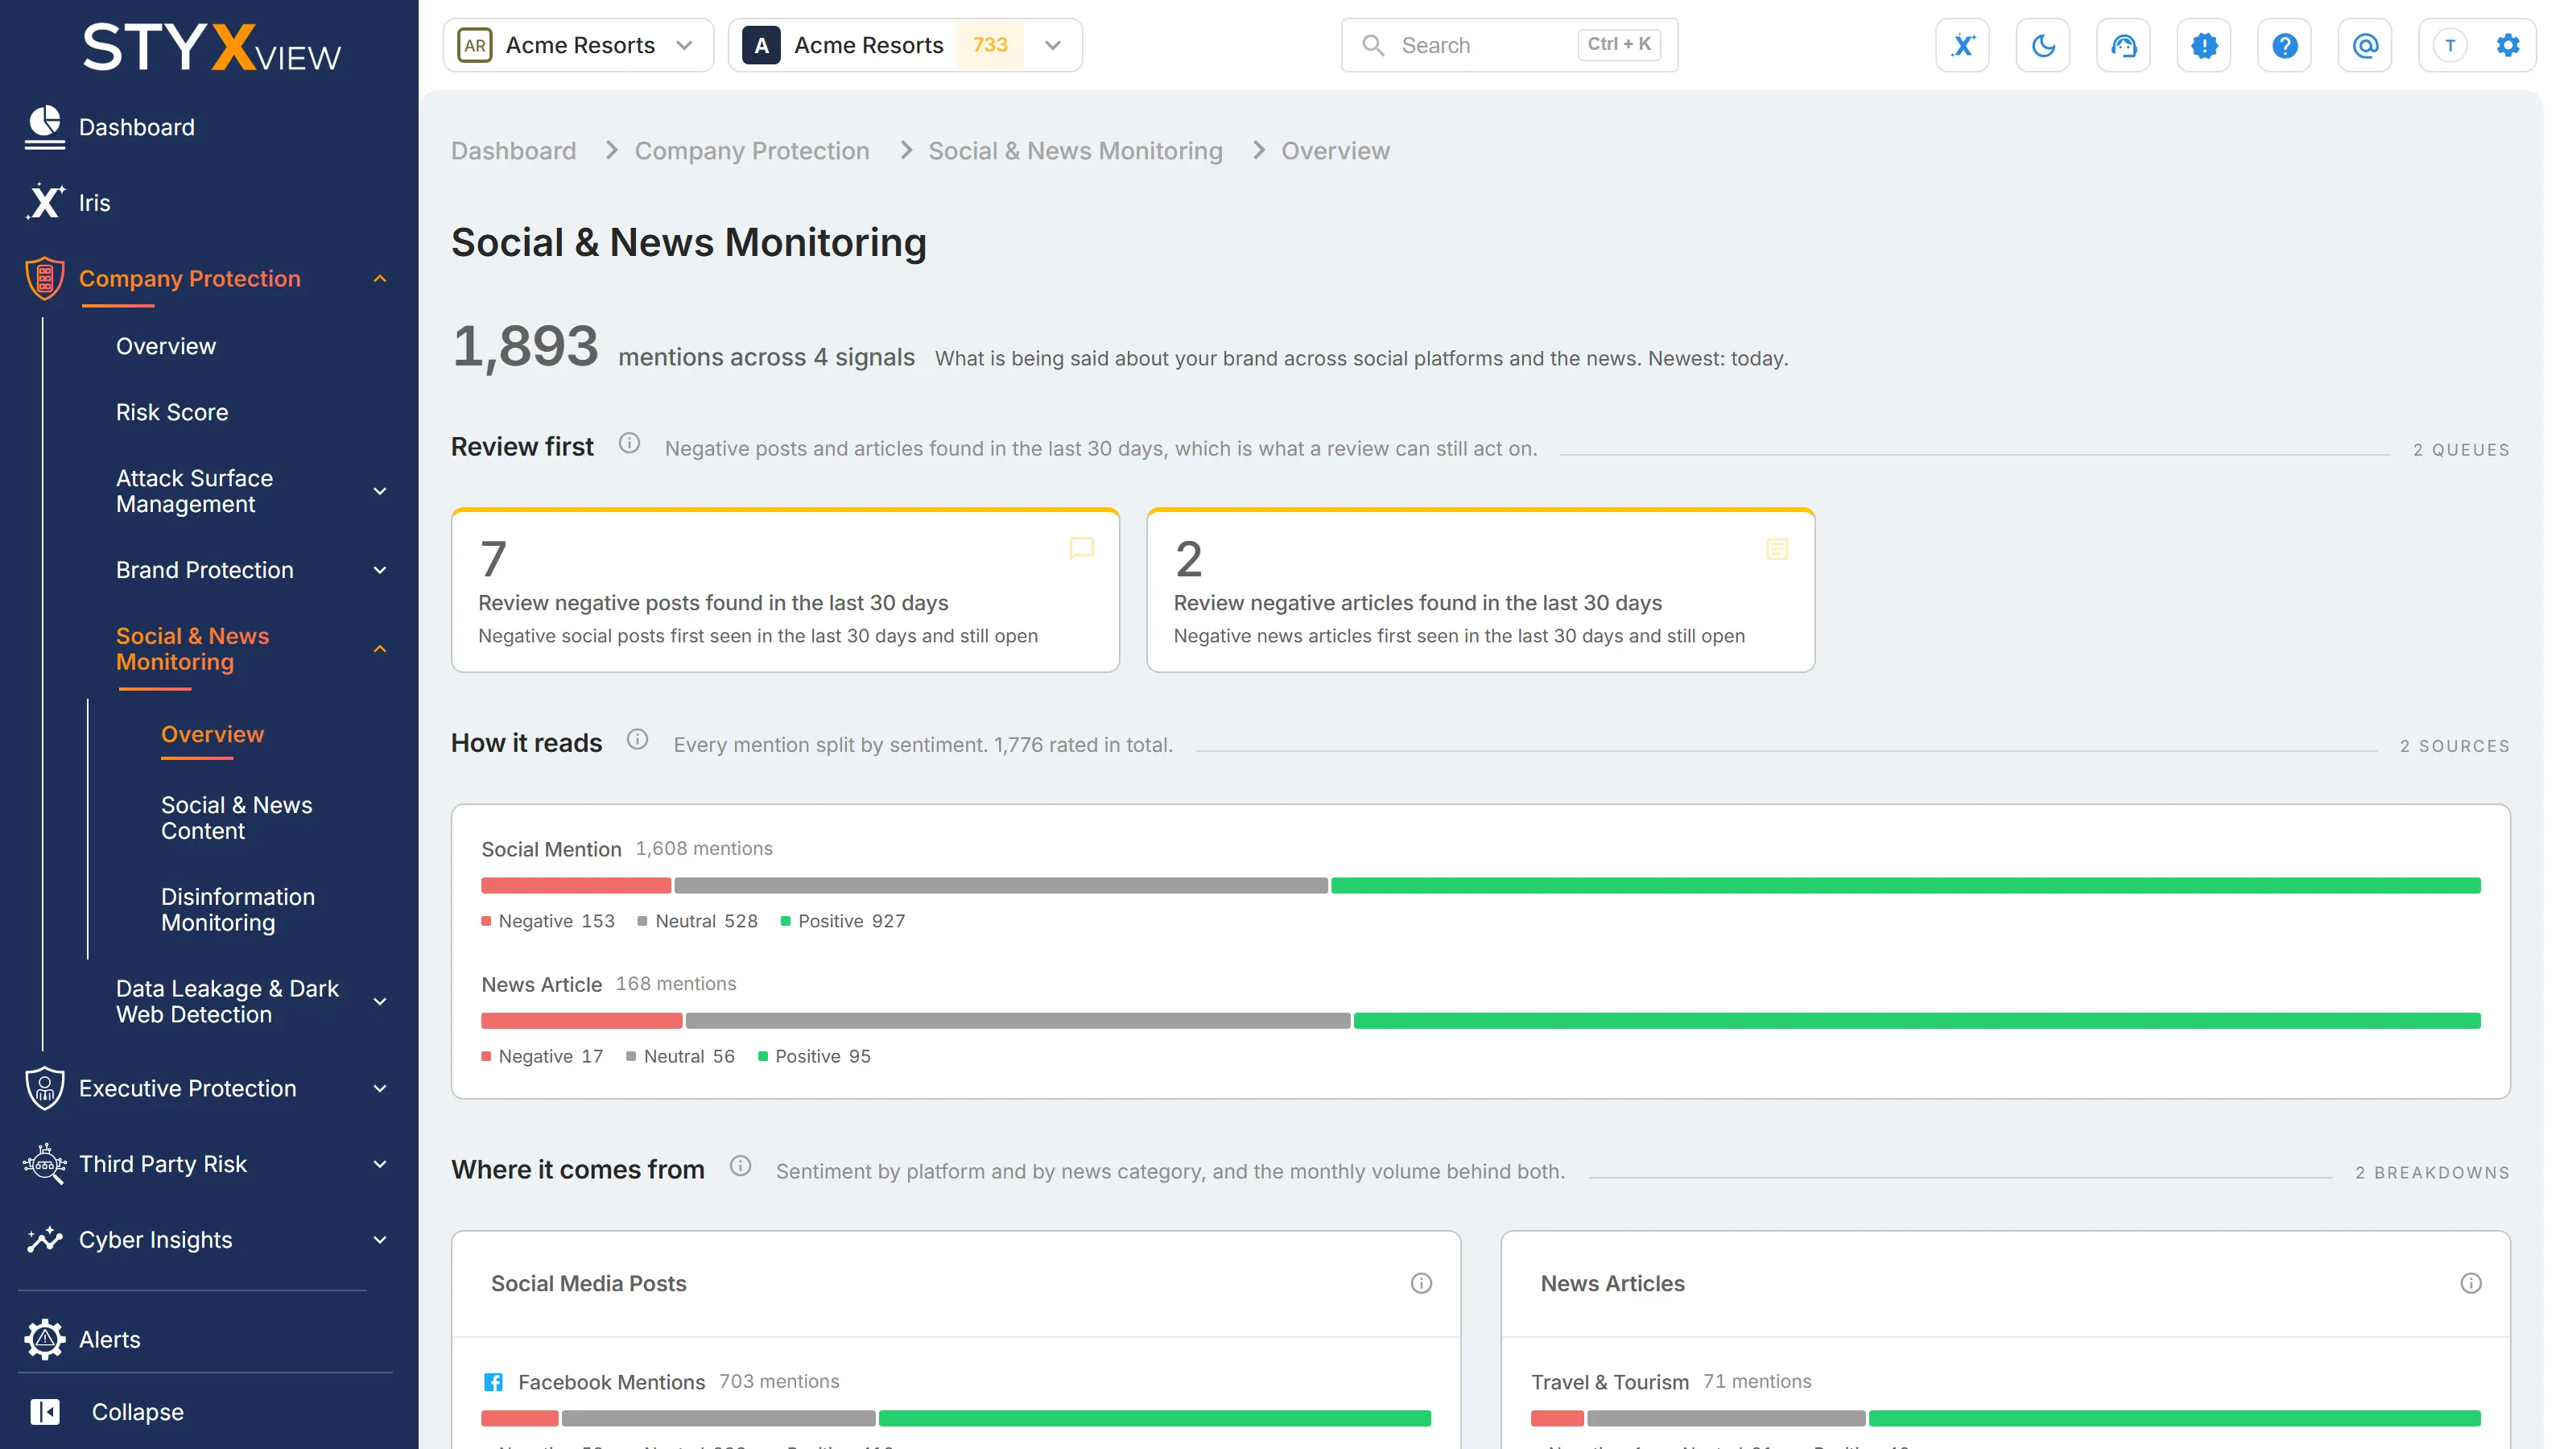Open Social & News Content page
2576x1449 pixels.
(x=236, y=818)
